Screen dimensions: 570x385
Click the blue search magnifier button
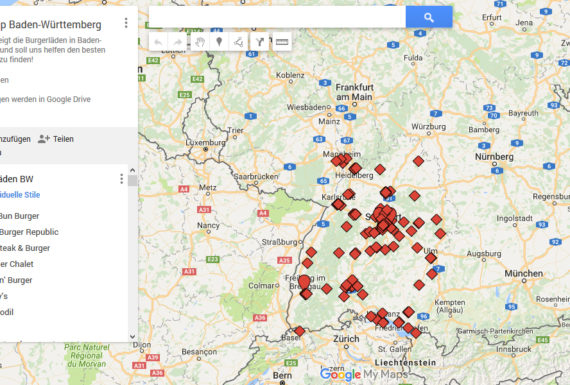pos(429,17)
